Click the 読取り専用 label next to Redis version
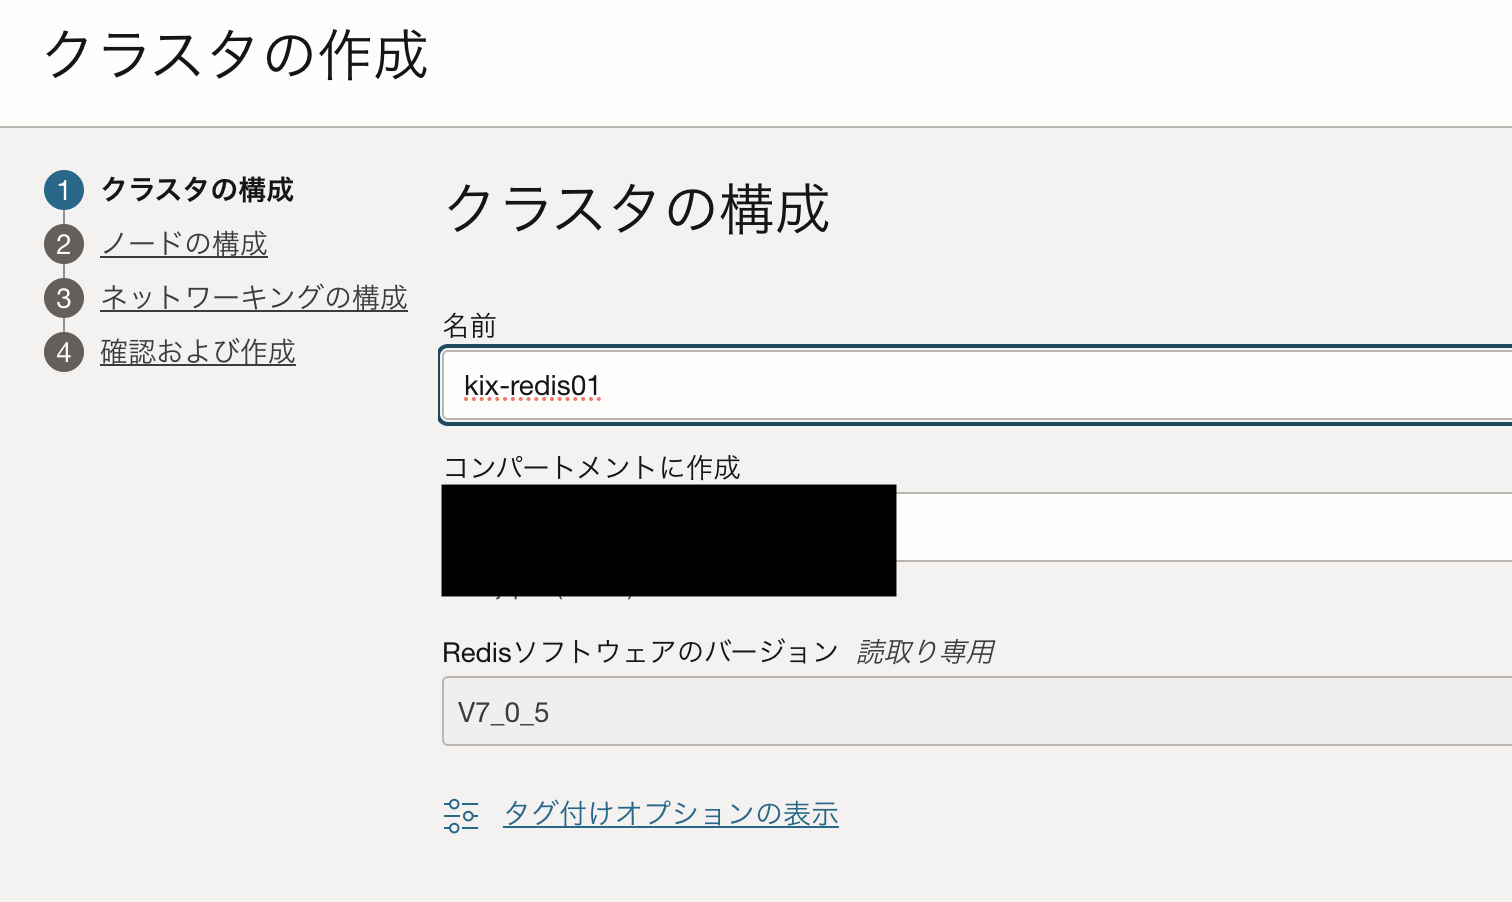Viewport: 1512px width, 902px height. pos(923,651)
